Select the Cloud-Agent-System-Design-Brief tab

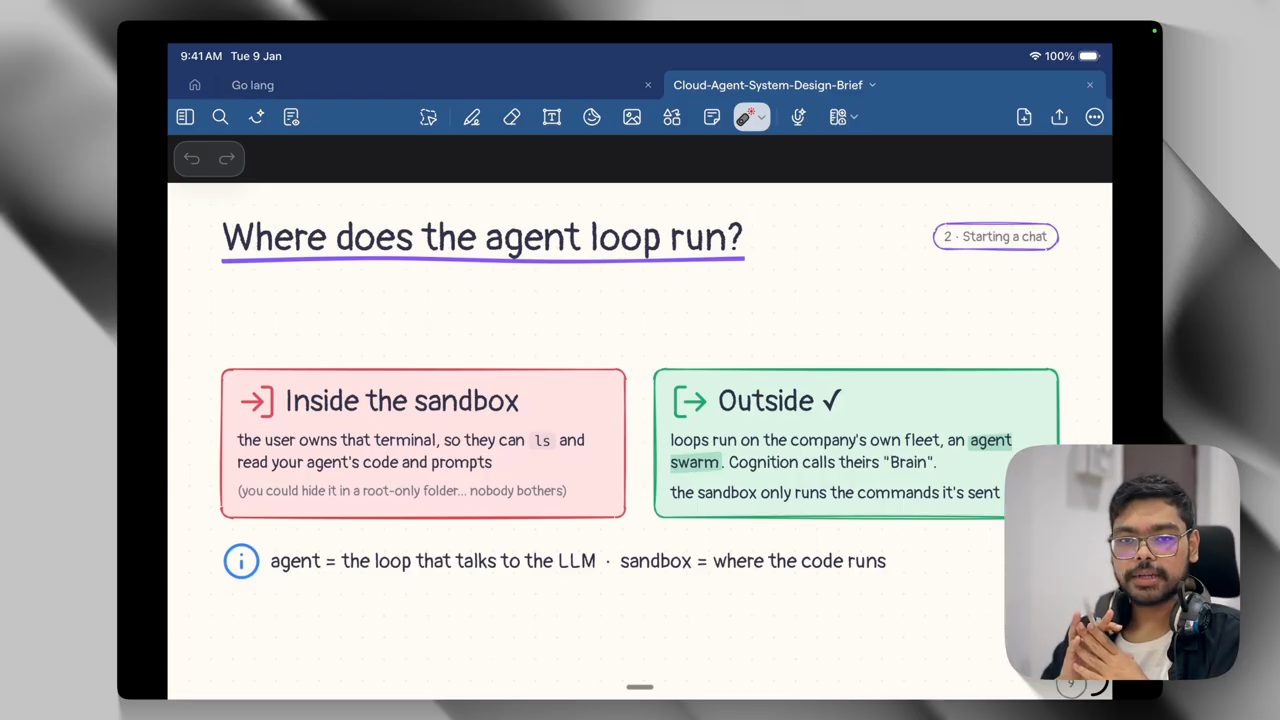click(768, 85)
